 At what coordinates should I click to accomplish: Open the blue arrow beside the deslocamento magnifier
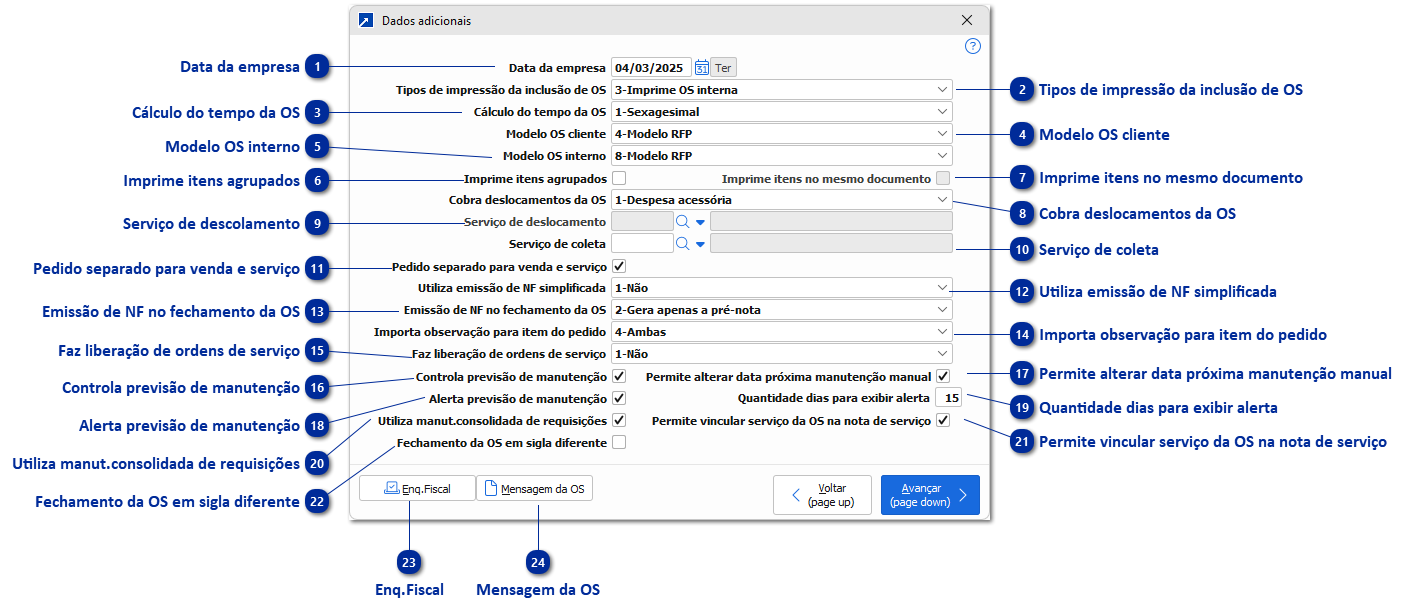(699, 221)
